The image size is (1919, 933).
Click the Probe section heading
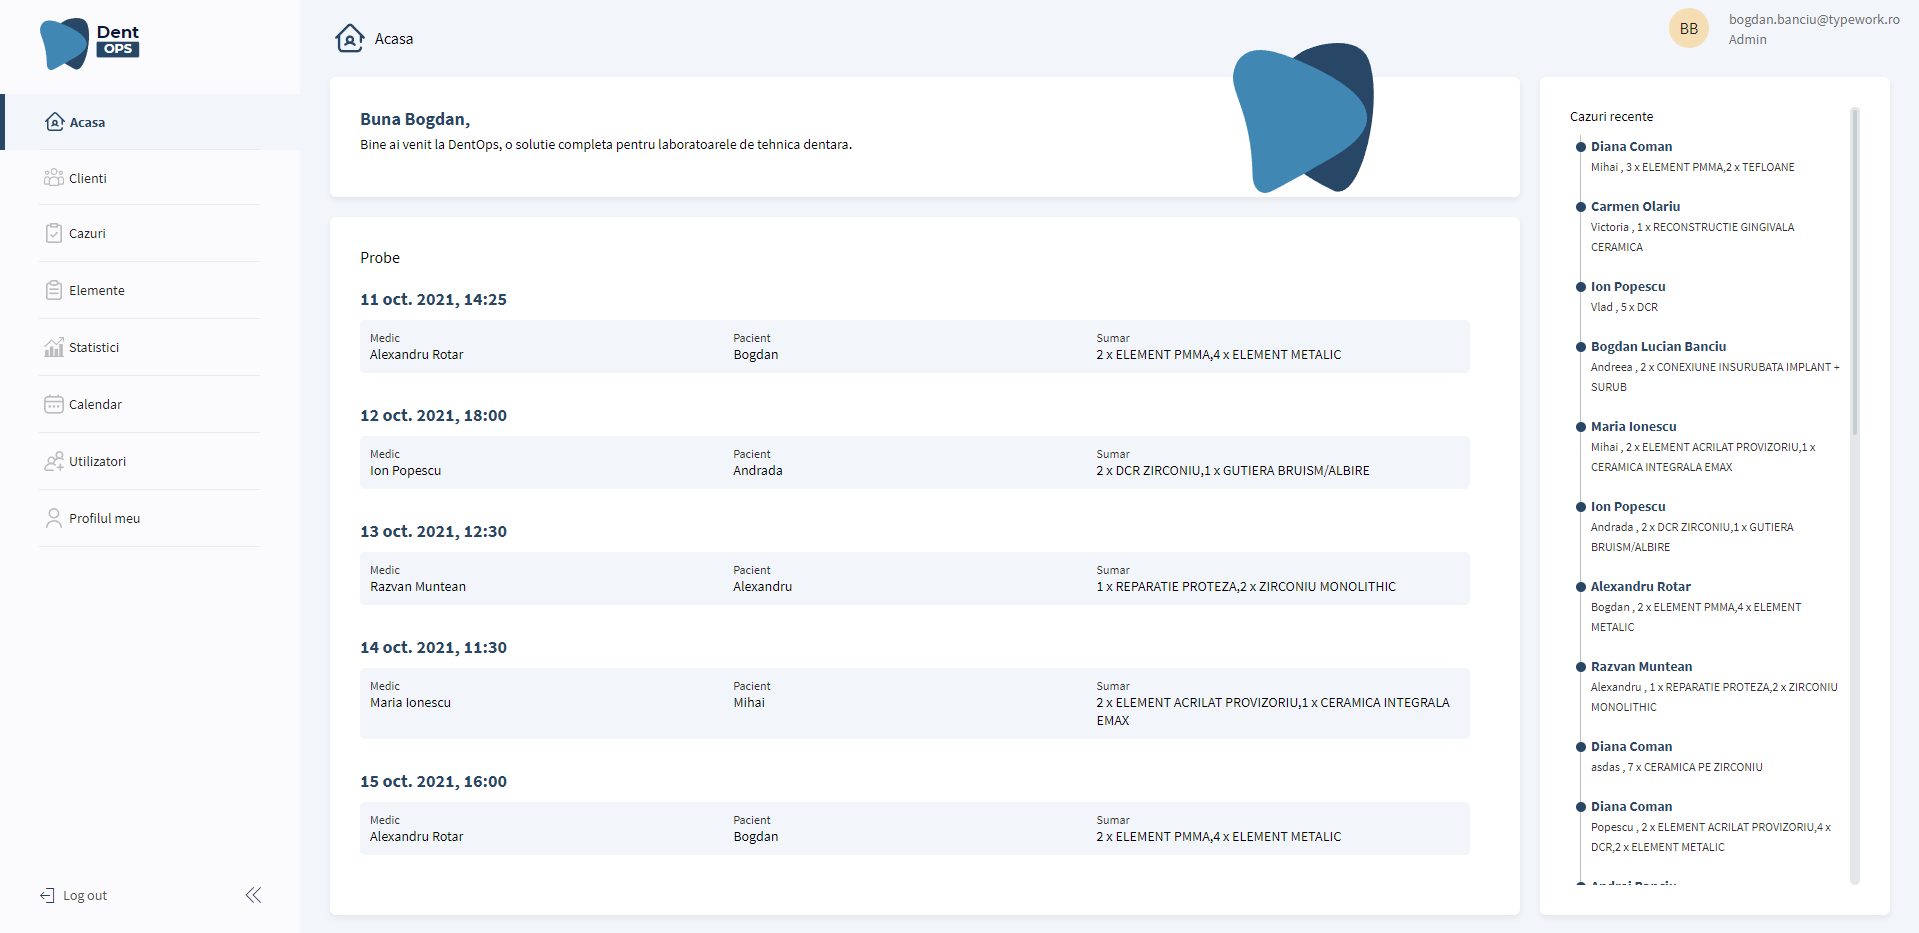380,258
